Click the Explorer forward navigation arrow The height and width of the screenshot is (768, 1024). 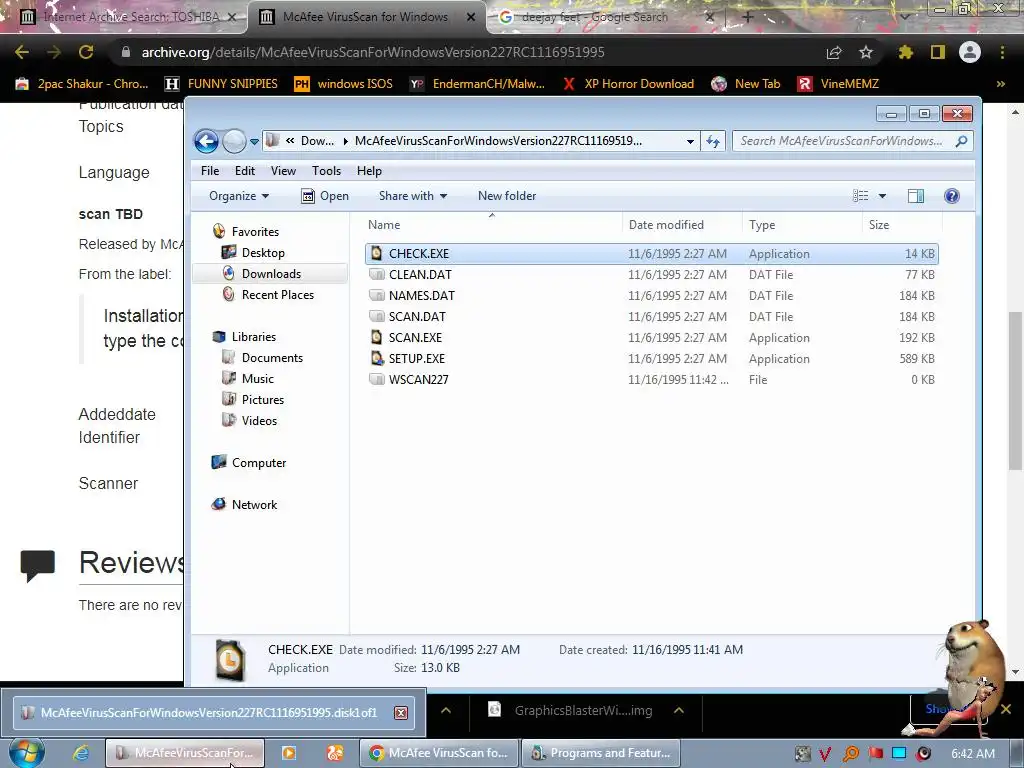click(234, 141)
